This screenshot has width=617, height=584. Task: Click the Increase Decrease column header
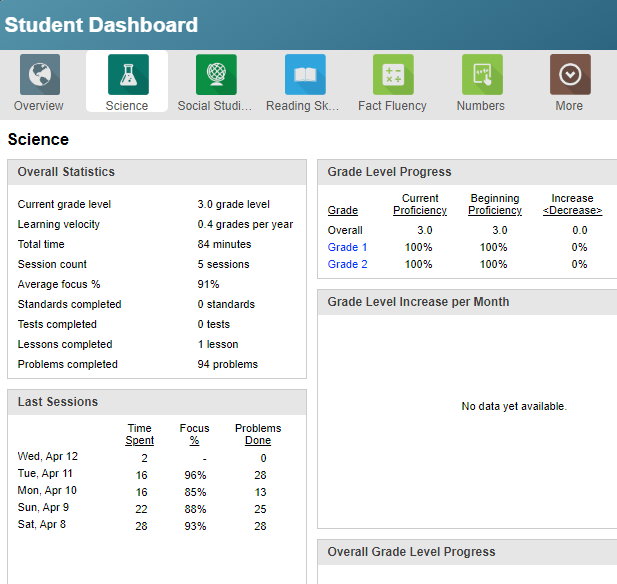[x=572, y=205]
